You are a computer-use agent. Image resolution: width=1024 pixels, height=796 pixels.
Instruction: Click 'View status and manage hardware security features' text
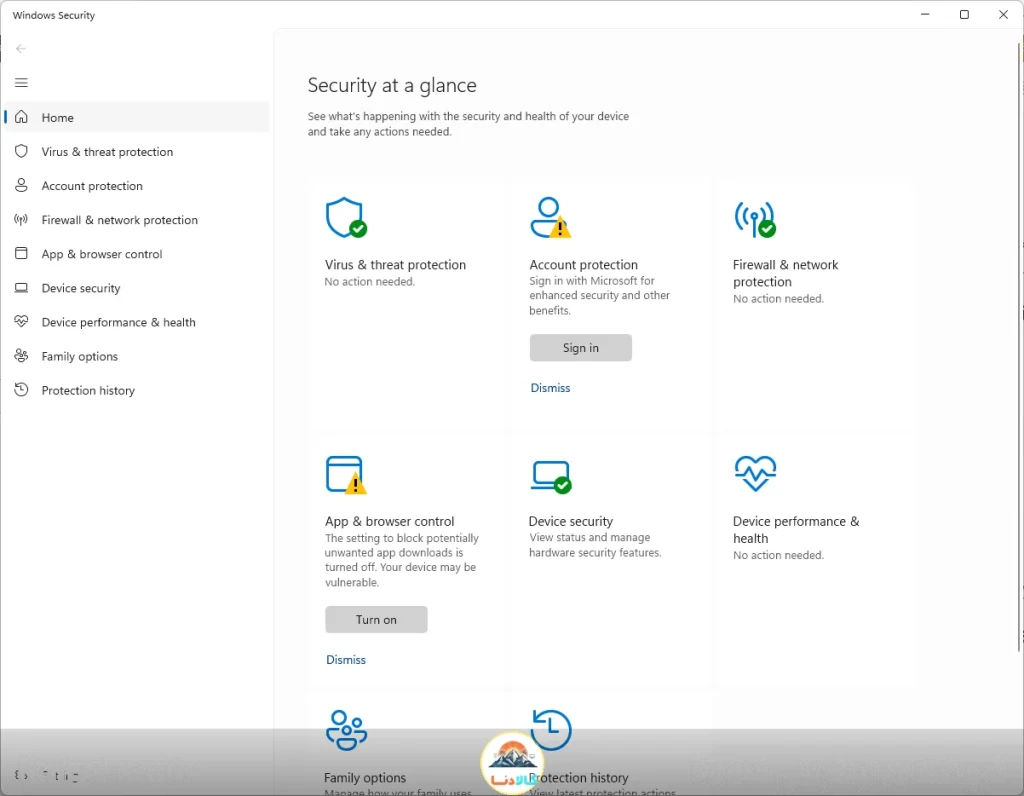pos(595,545)
